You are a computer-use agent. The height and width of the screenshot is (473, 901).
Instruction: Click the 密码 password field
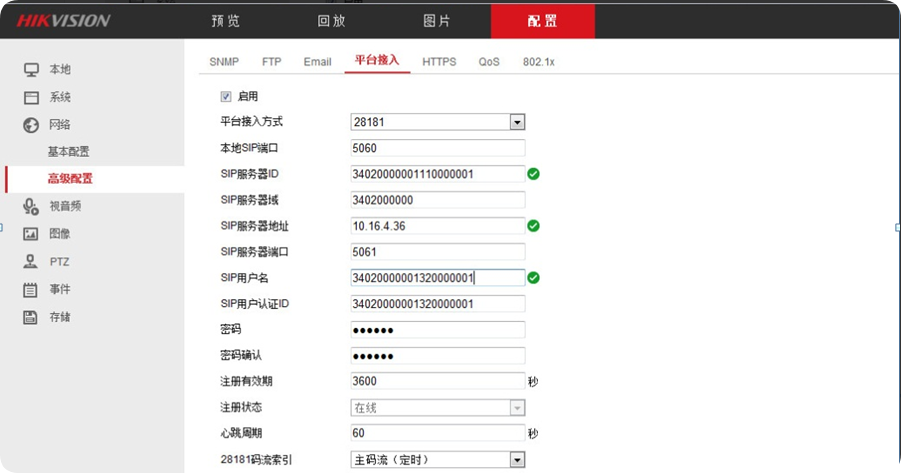click(437, 329)
